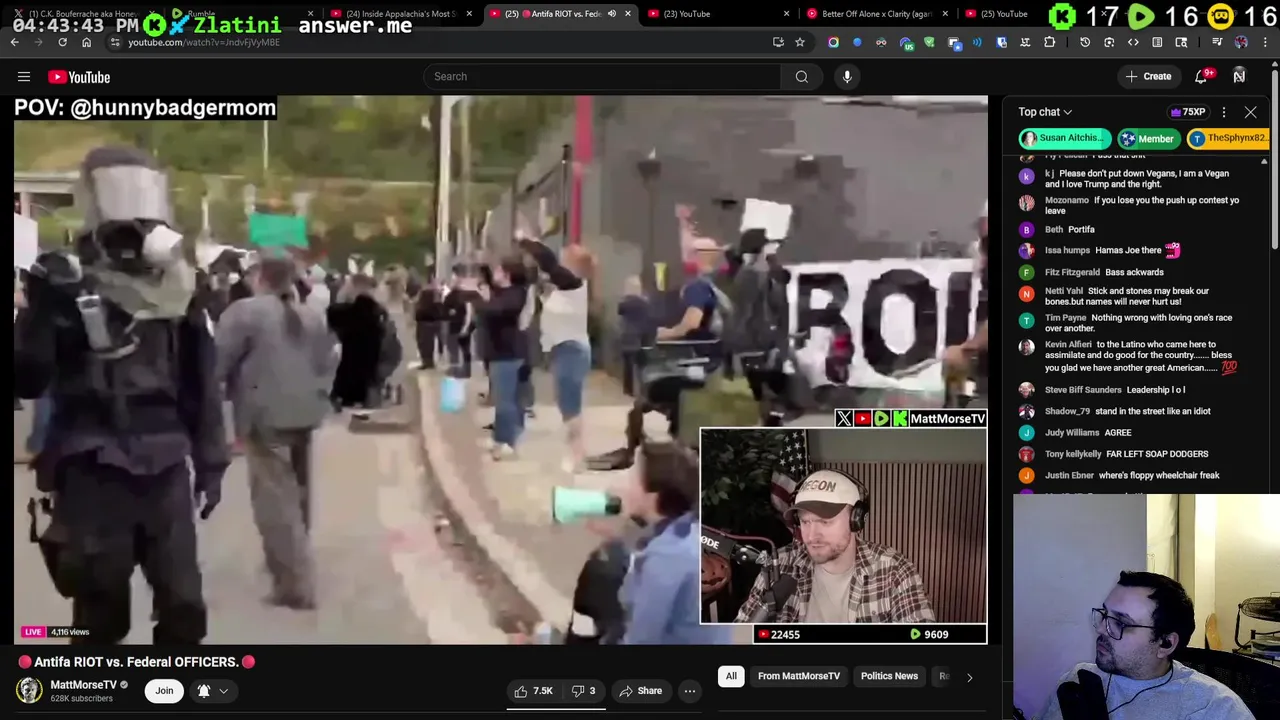Like the video with thumbs up

(533, 691)
